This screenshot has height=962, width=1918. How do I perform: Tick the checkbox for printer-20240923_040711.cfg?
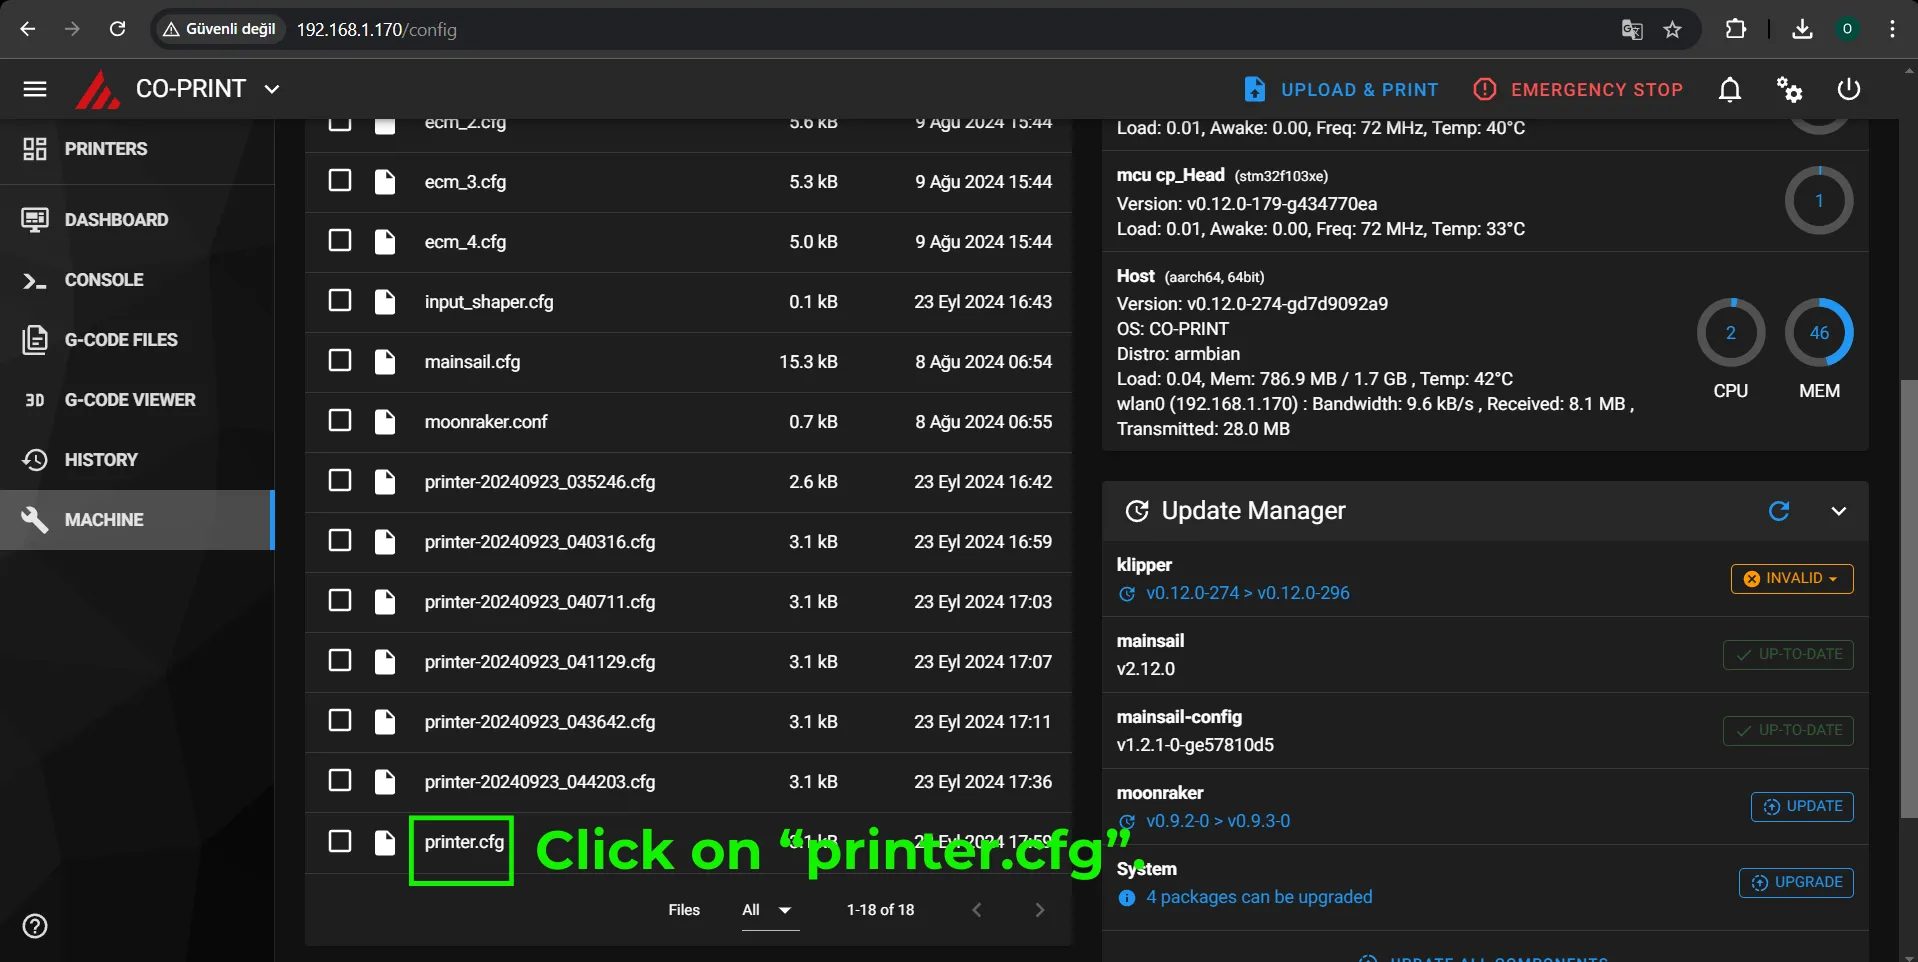click(340, 600)
